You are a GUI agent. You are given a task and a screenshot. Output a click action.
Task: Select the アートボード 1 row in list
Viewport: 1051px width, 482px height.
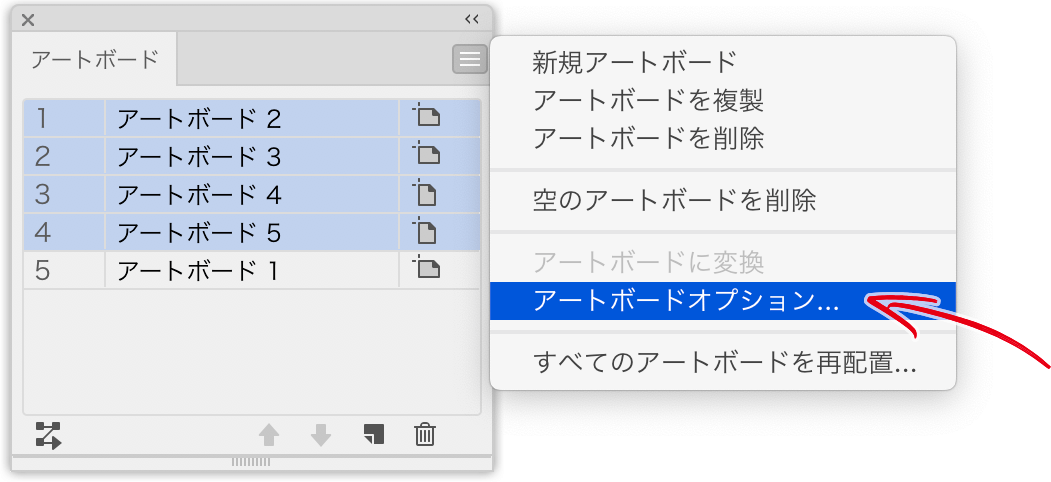click(252, 270)
